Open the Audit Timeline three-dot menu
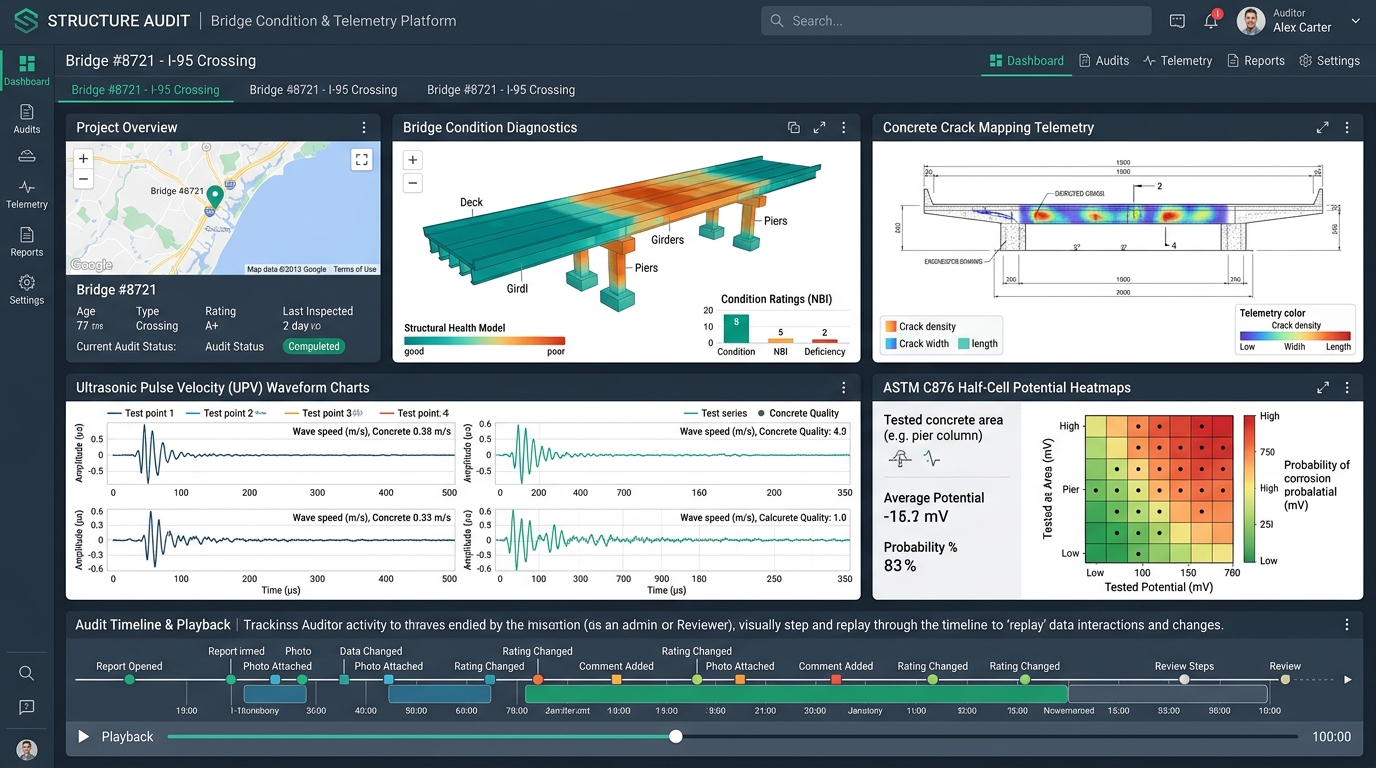1376x768 pixels. pyautogui.click(x=1347, y=625)
